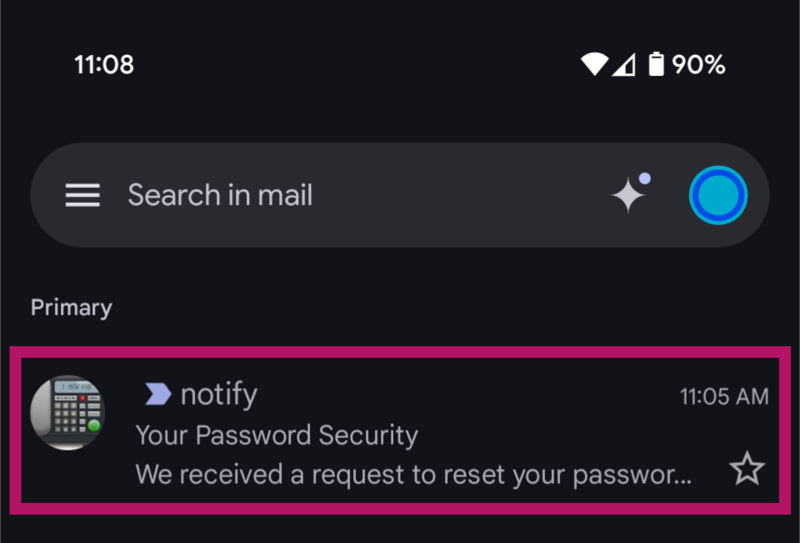This screenshot has width=800, height=543.
Task: Tap the 11:08 status bar clock
Action: coord(104,65)
